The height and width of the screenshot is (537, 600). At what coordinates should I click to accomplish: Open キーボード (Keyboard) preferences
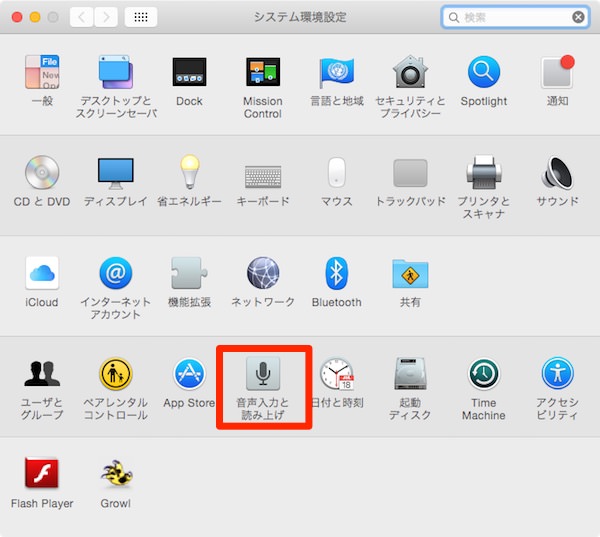(x=263, y=176)
